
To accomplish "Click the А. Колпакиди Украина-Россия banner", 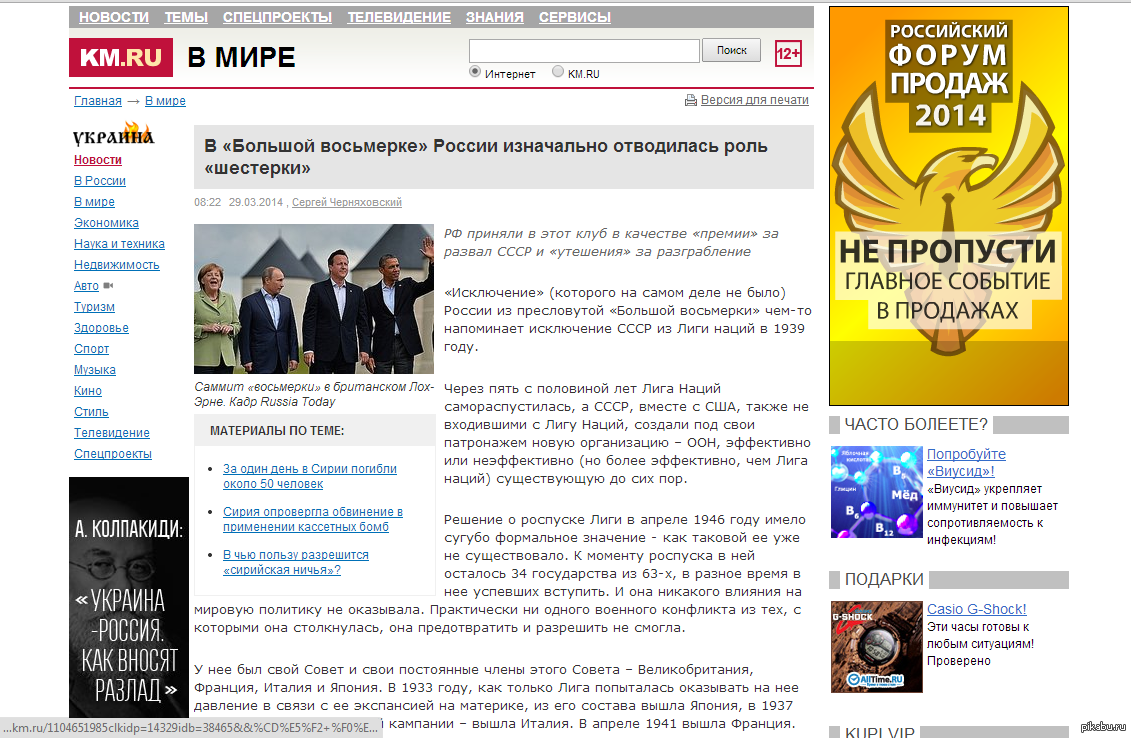I will tap(129, 597).
